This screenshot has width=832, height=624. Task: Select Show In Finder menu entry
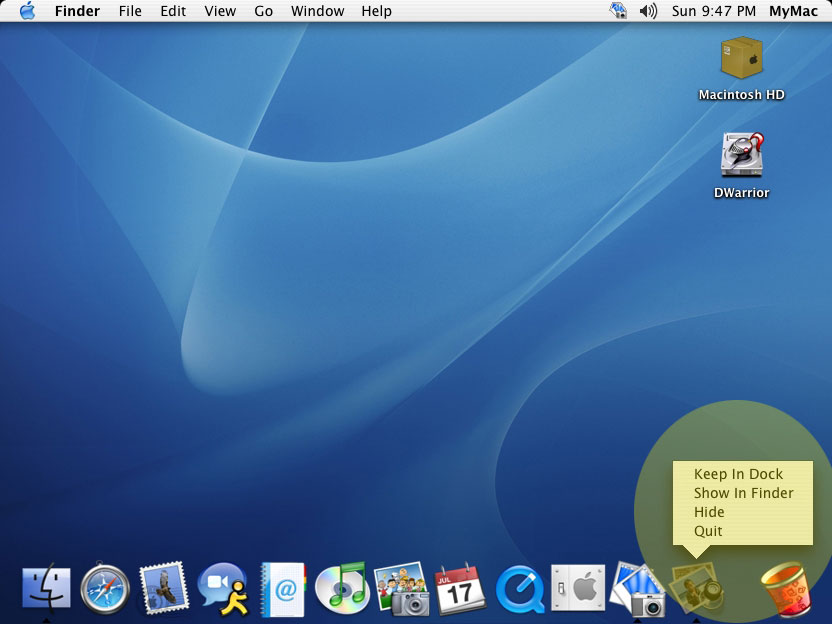tap(743, 493)
